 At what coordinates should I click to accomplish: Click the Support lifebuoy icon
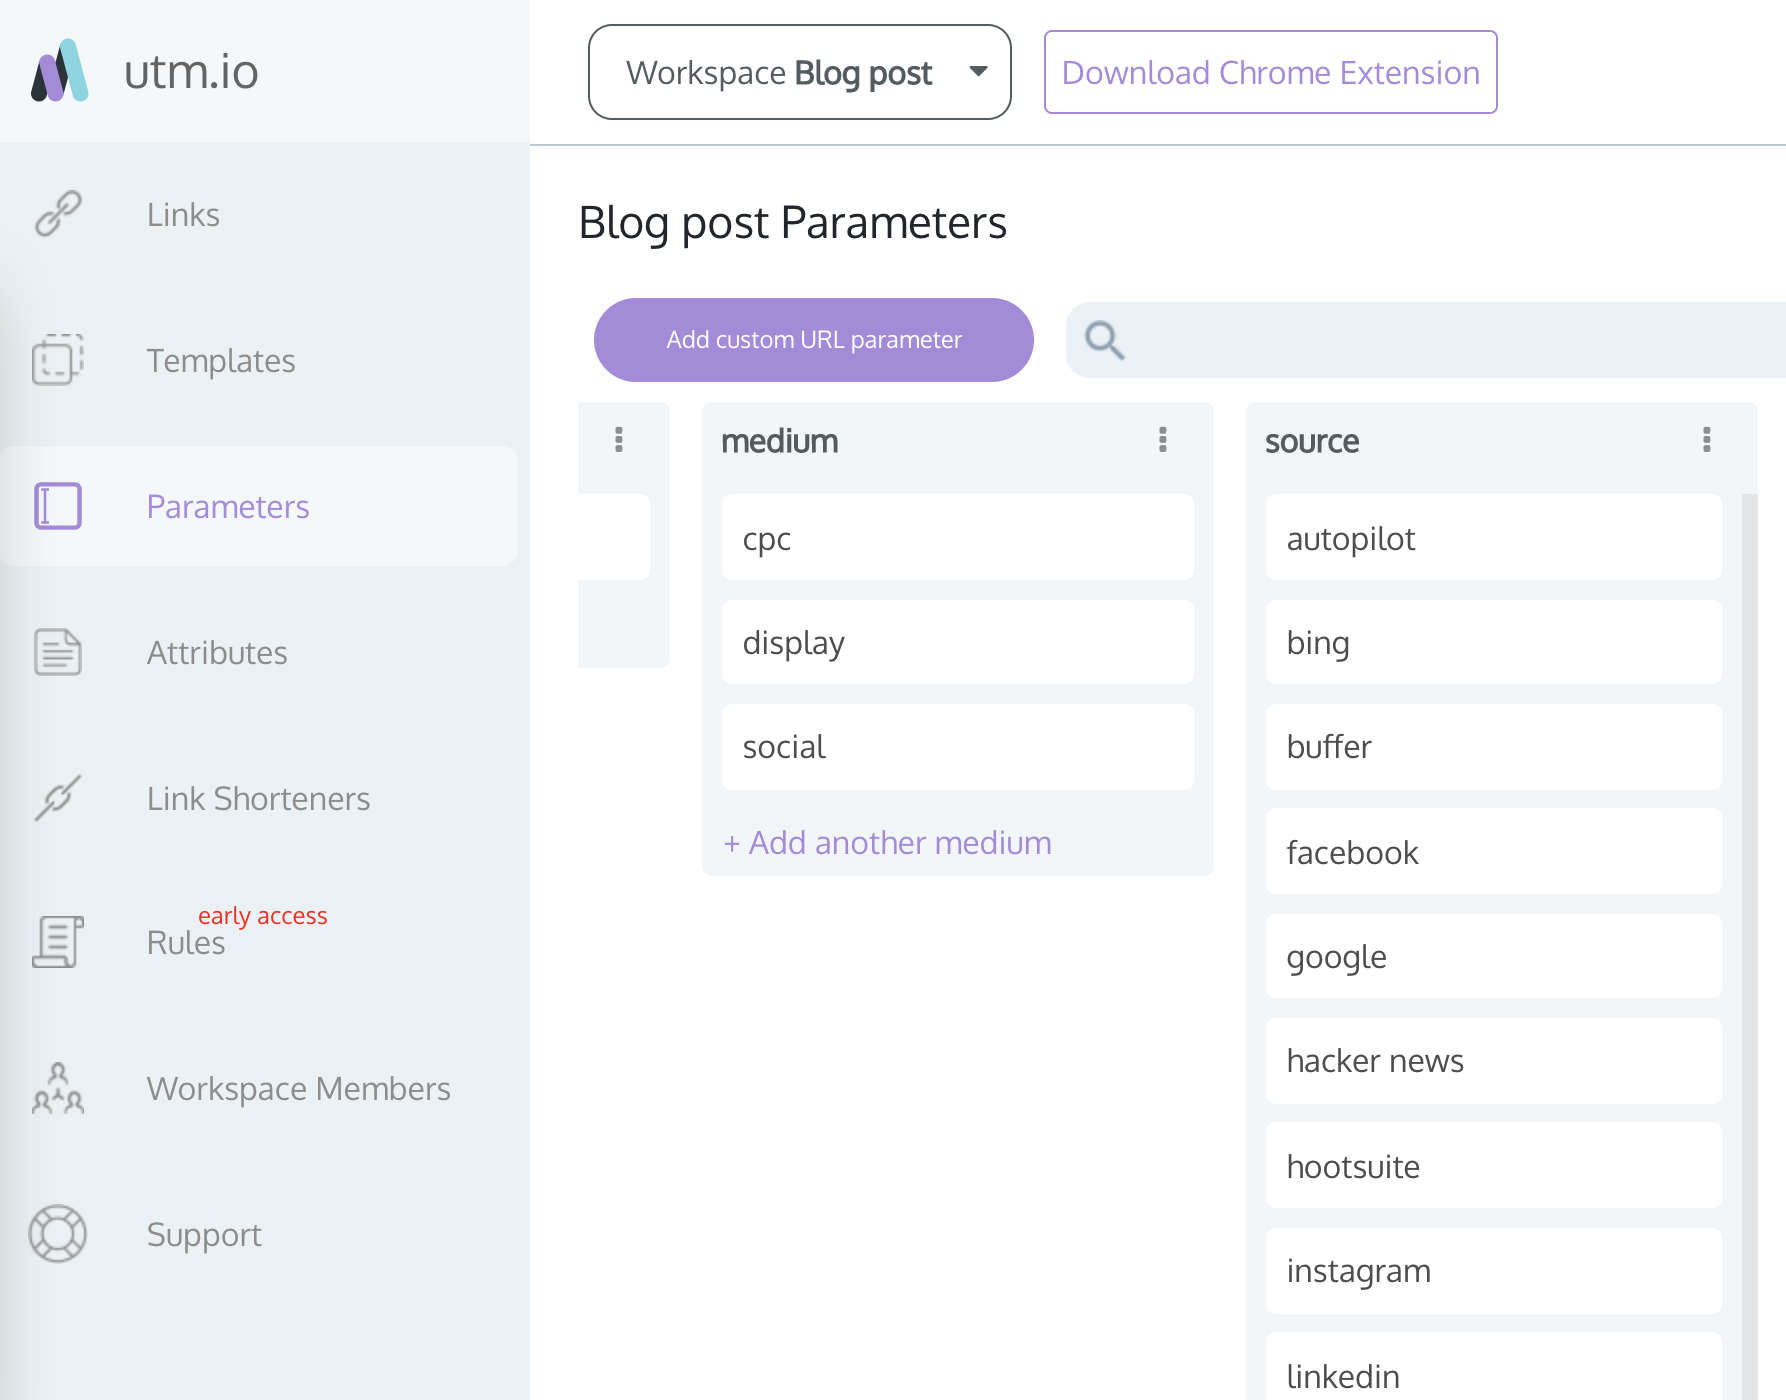click(x=58, y=1234)
